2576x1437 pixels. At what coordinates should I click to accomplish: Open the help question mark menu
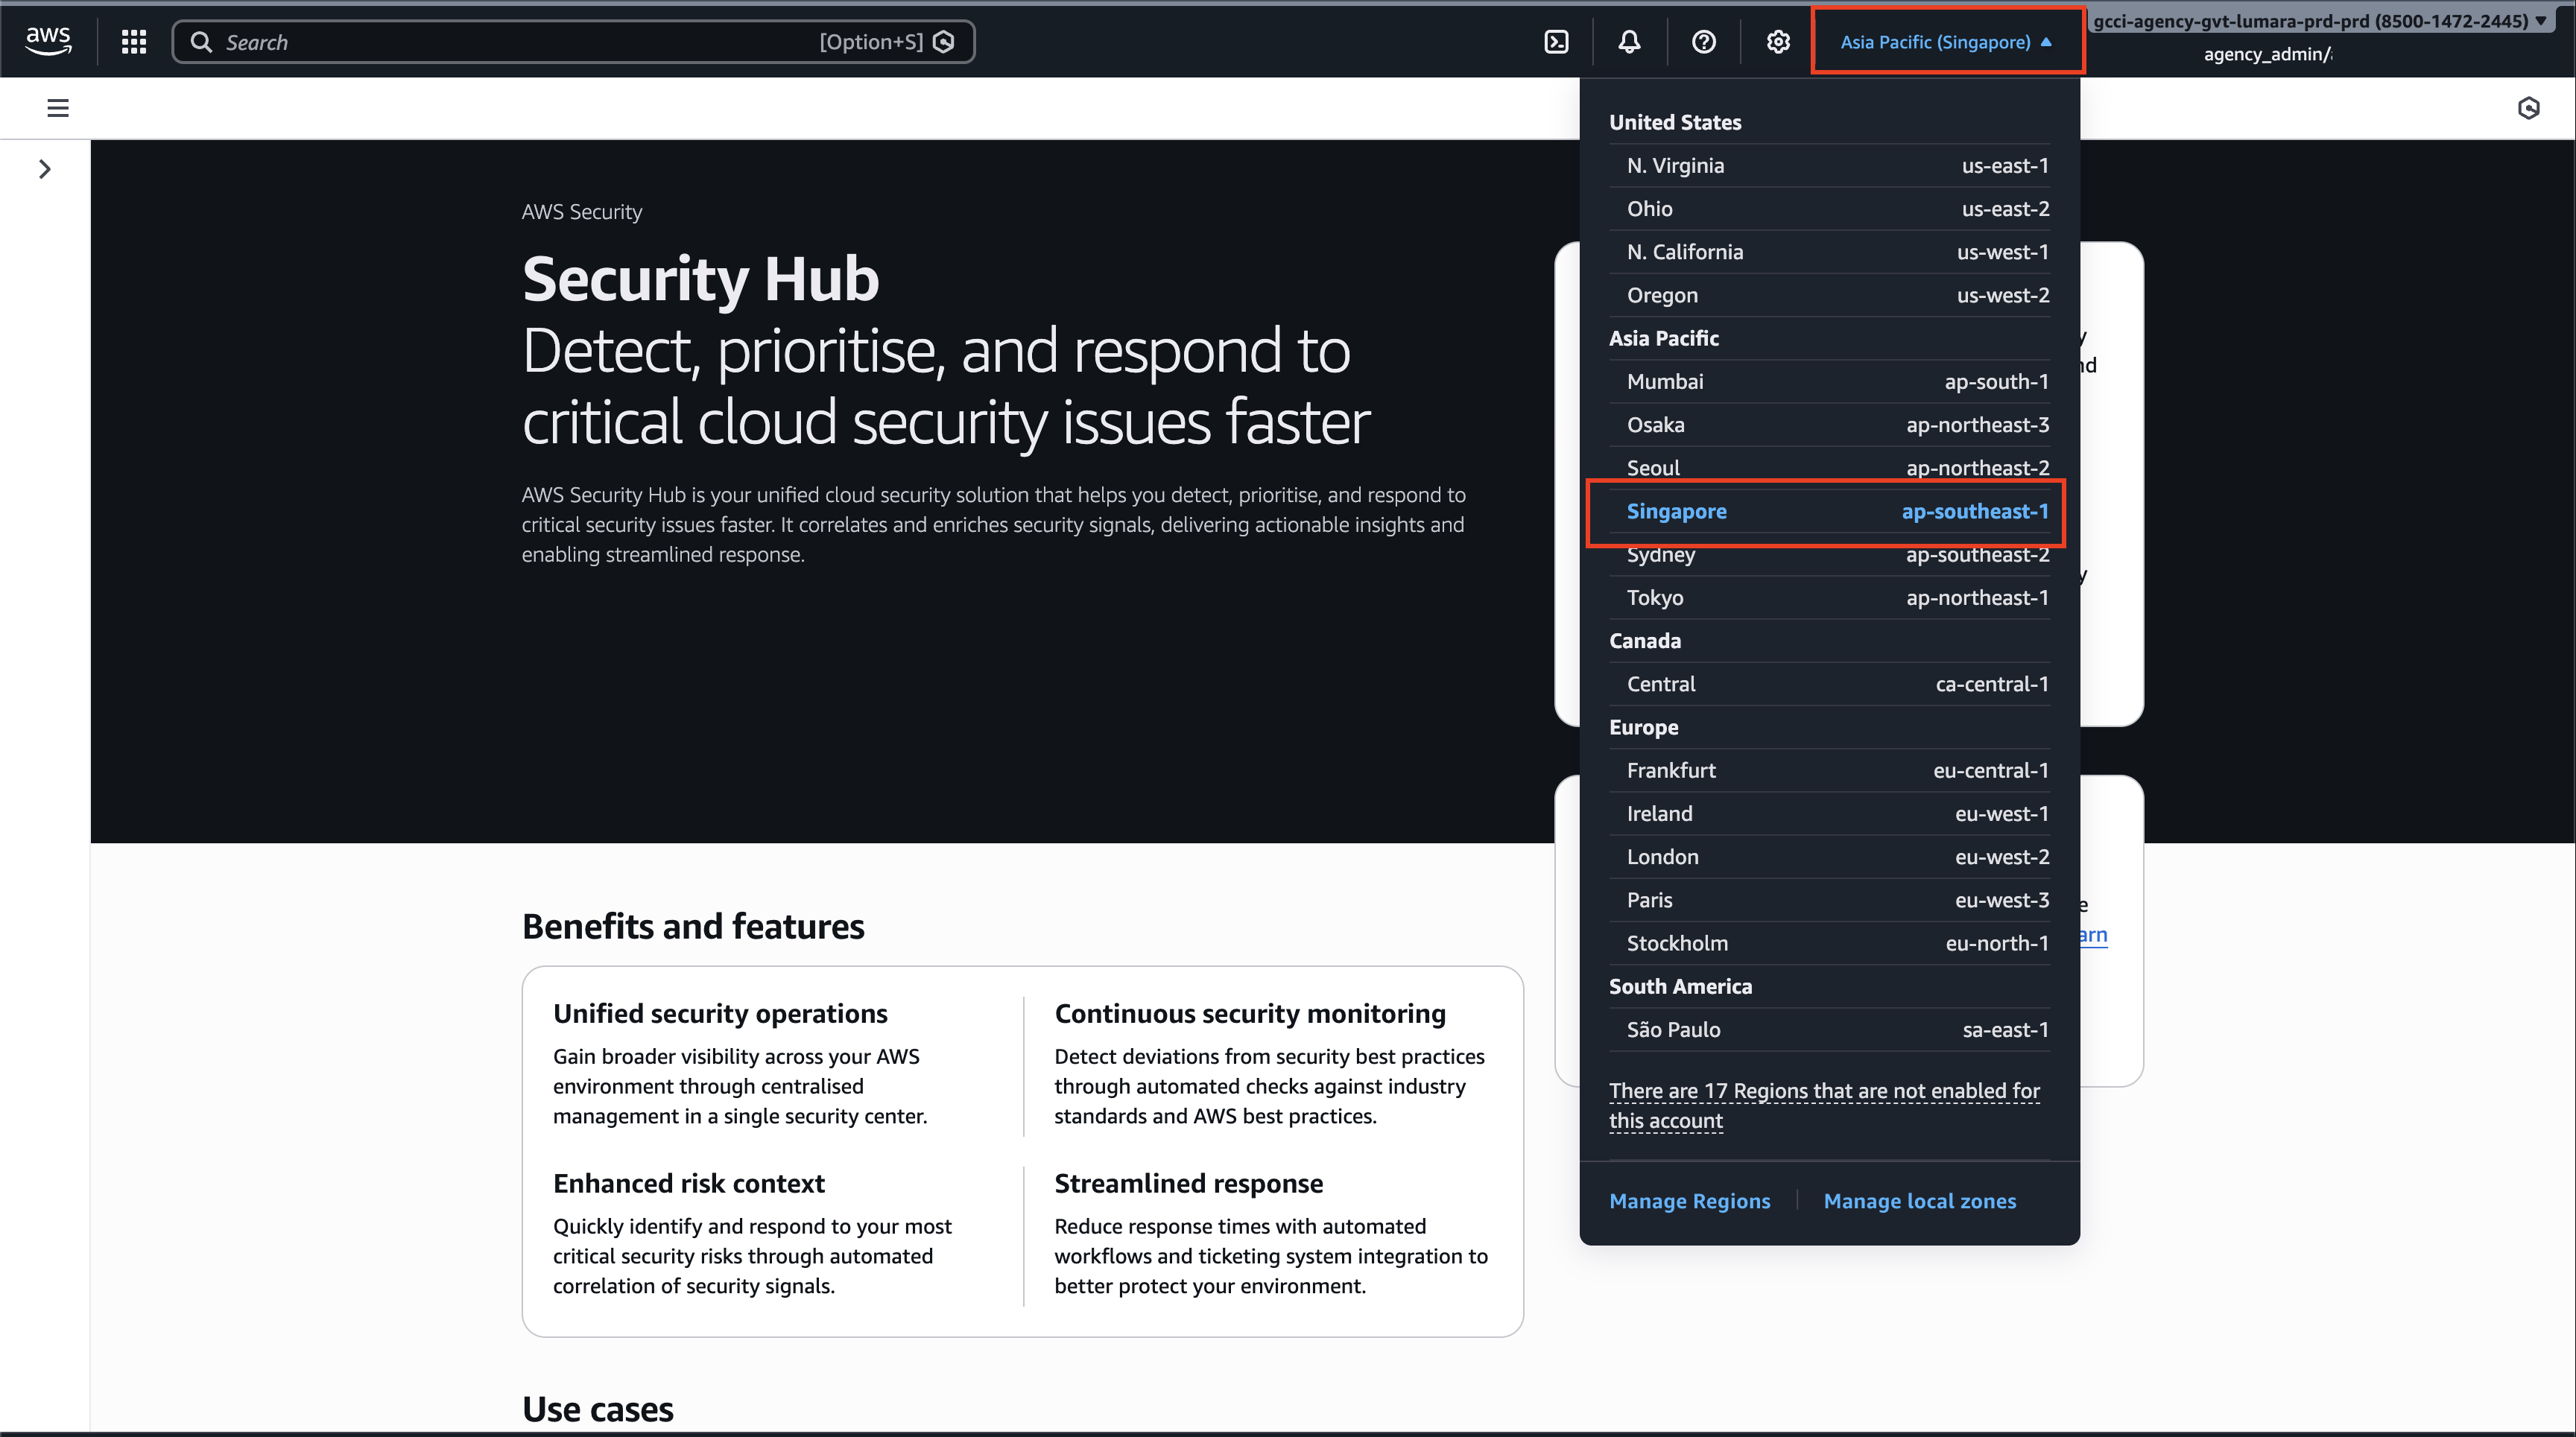point(1703,41)
